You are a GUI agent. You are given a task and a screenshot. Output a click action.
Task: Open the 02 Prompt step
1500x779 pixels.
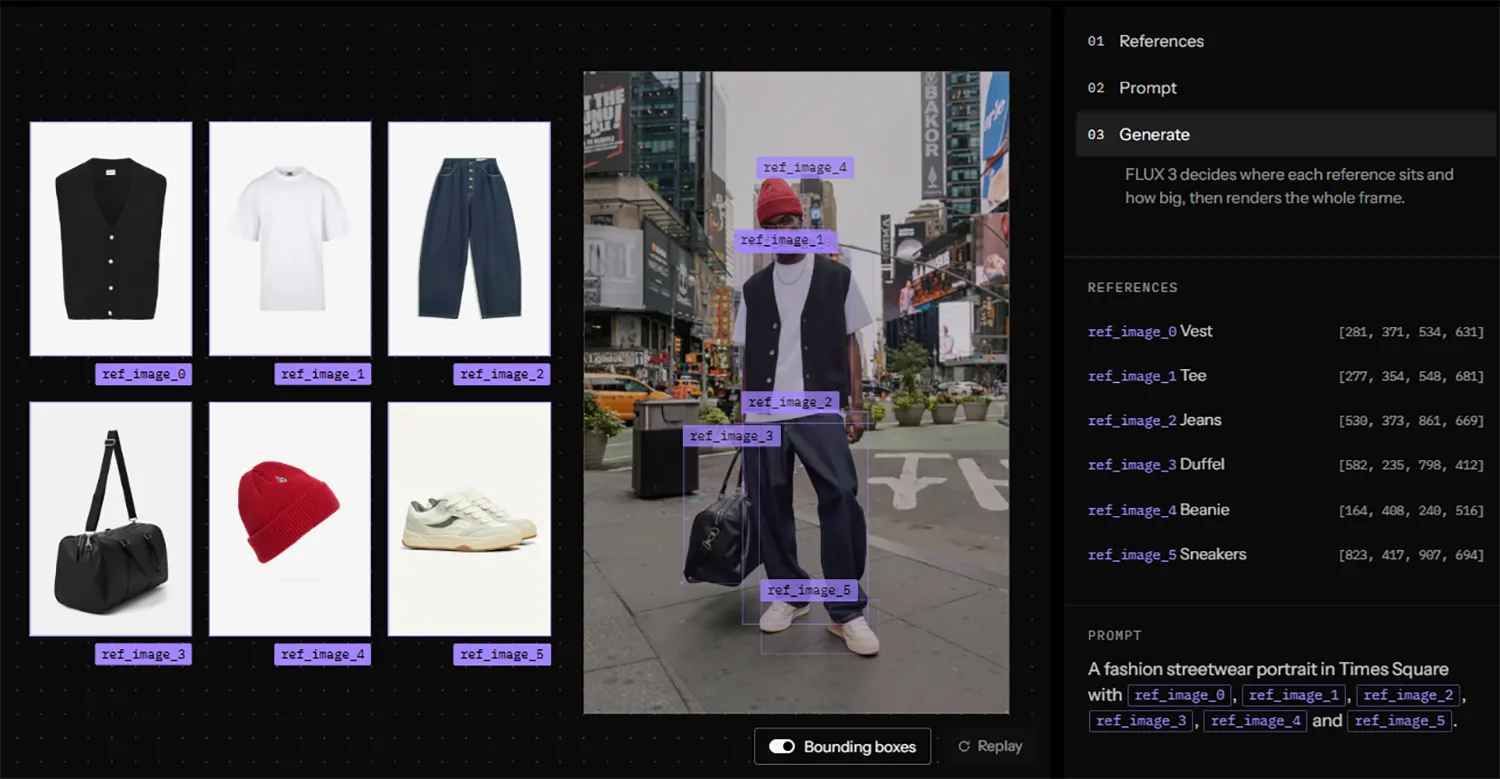1286,88
